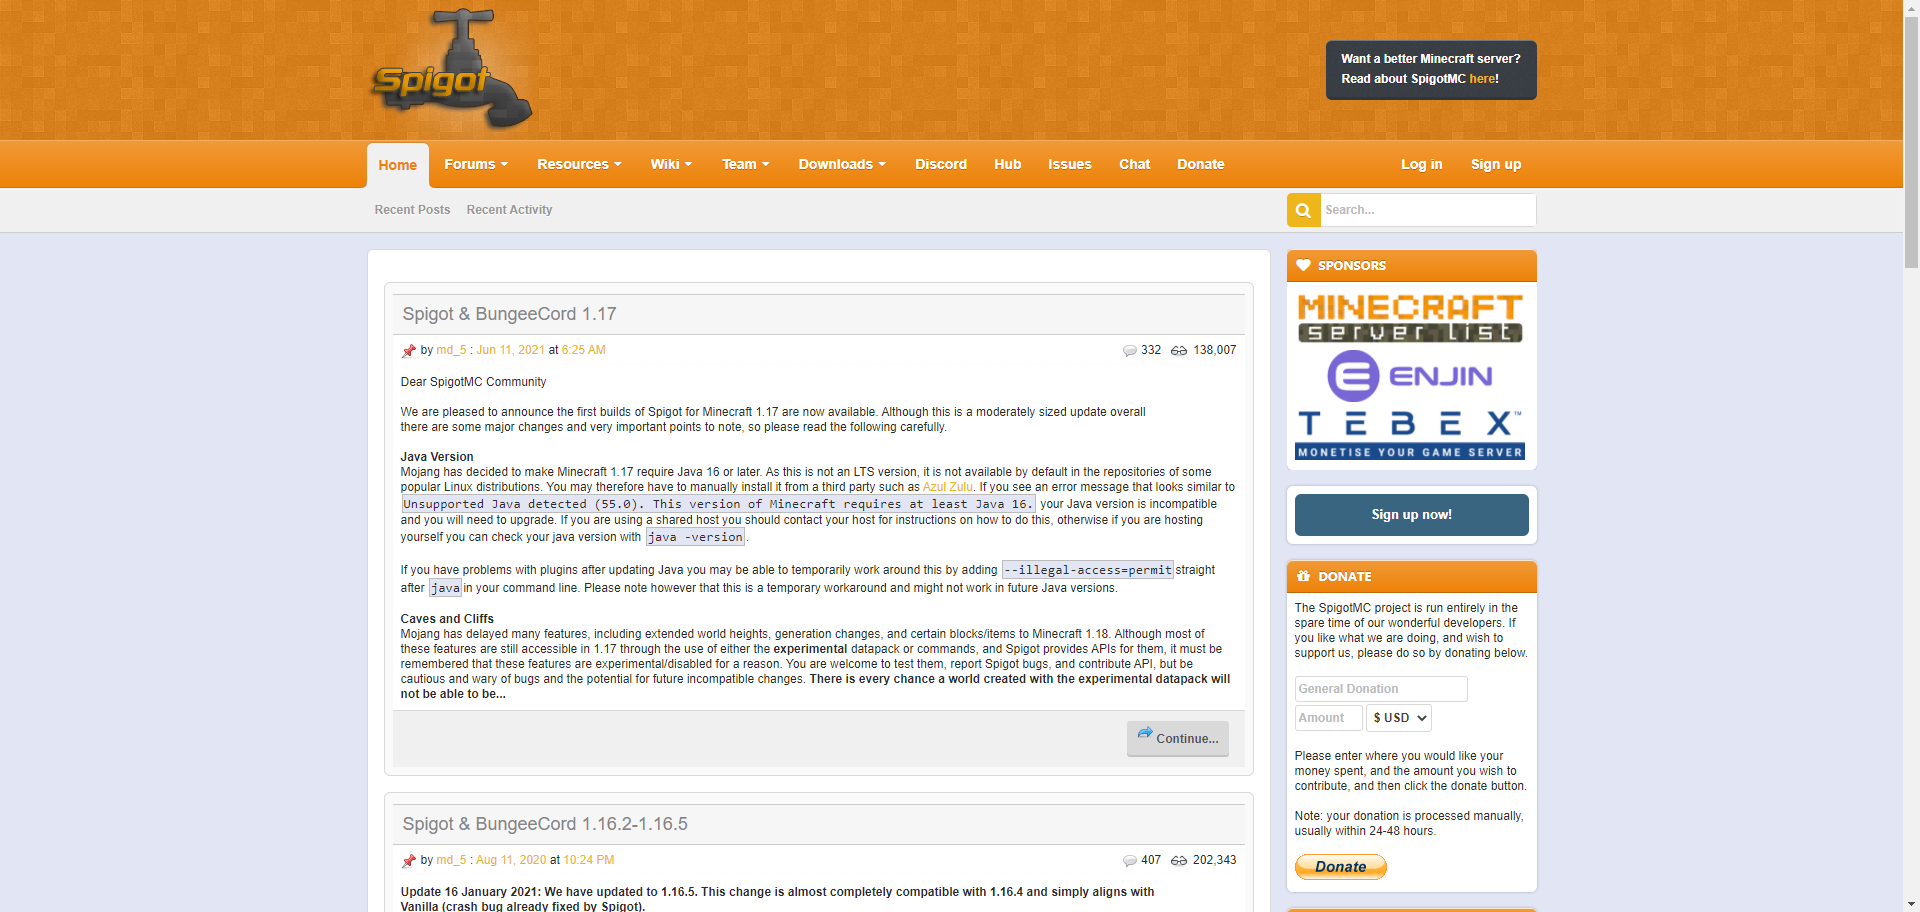Focus the Search field

[1428, 210]
